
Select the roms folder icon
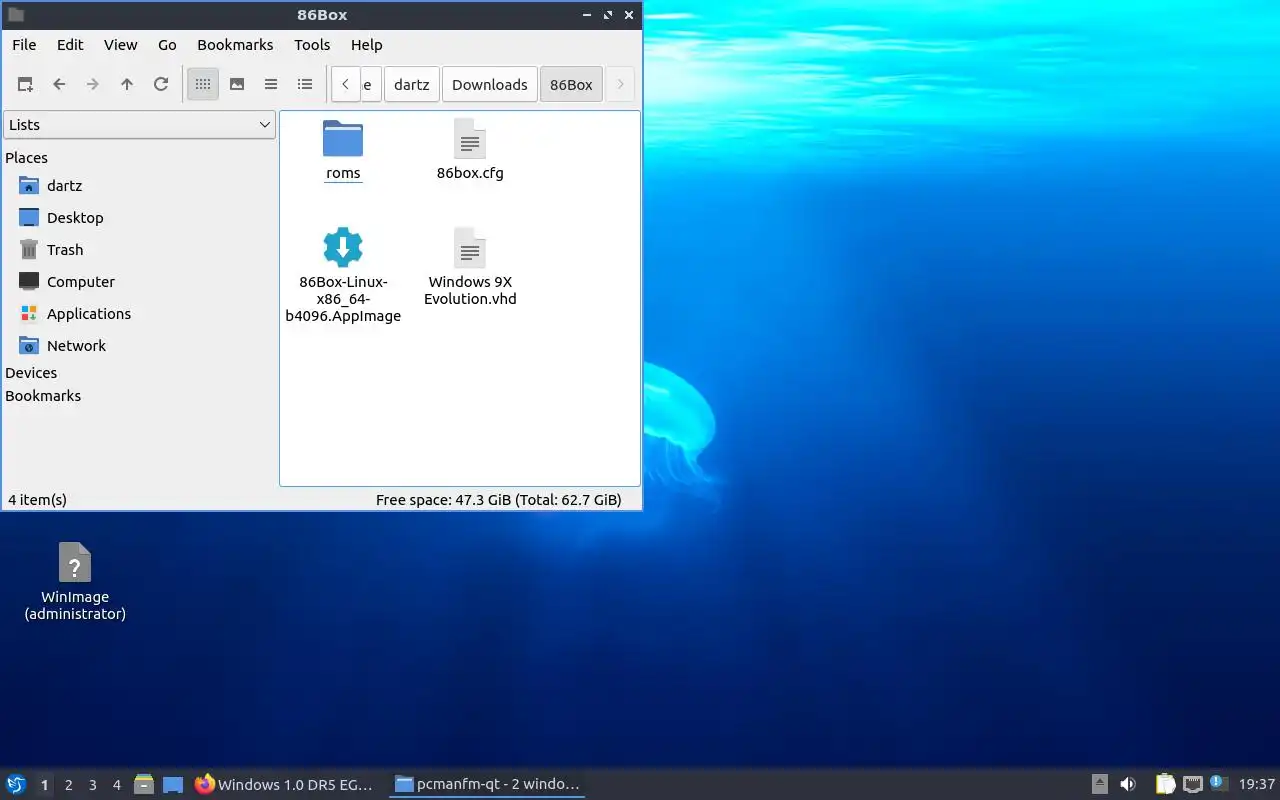[343, 139]
